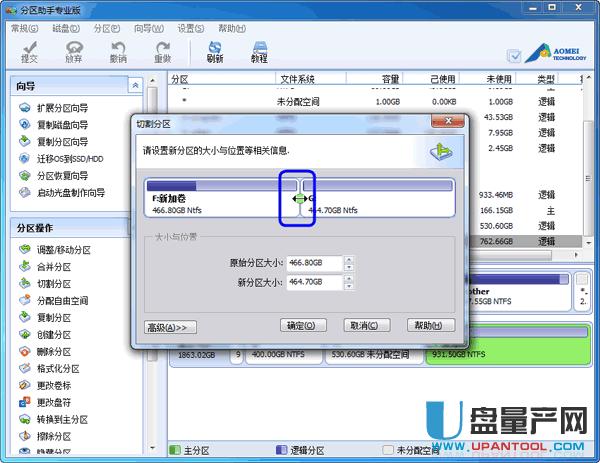Decrease 新分区大小 using the down spinner arrow

(x=348, y=287)
